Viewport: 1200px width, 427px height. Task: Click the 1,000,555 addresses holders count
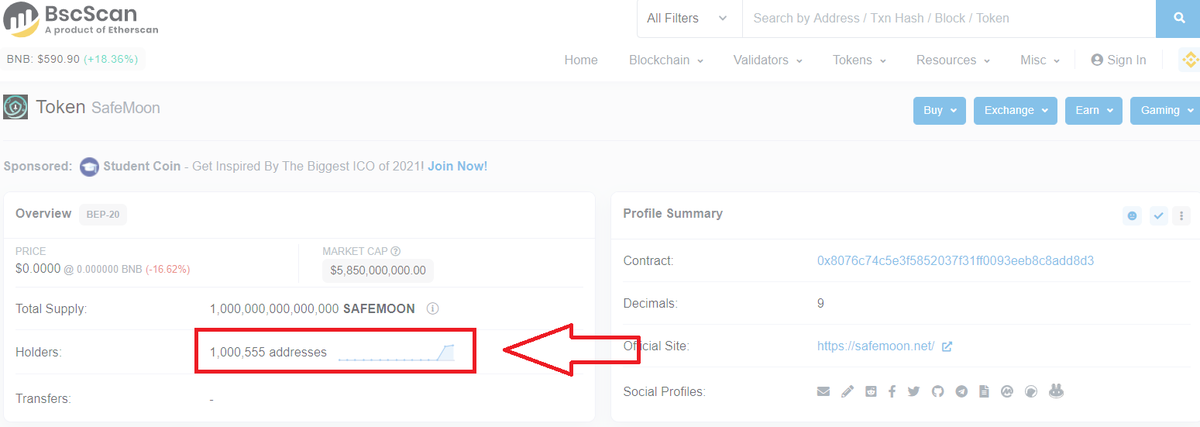coord(268,353)
